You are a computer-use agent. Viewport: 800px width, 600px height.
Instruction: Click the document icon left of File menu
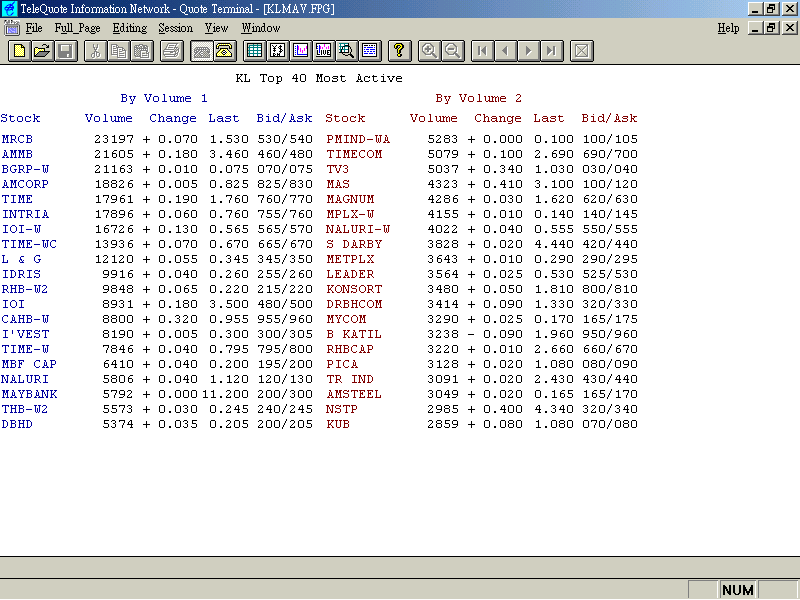pos(11,28)
